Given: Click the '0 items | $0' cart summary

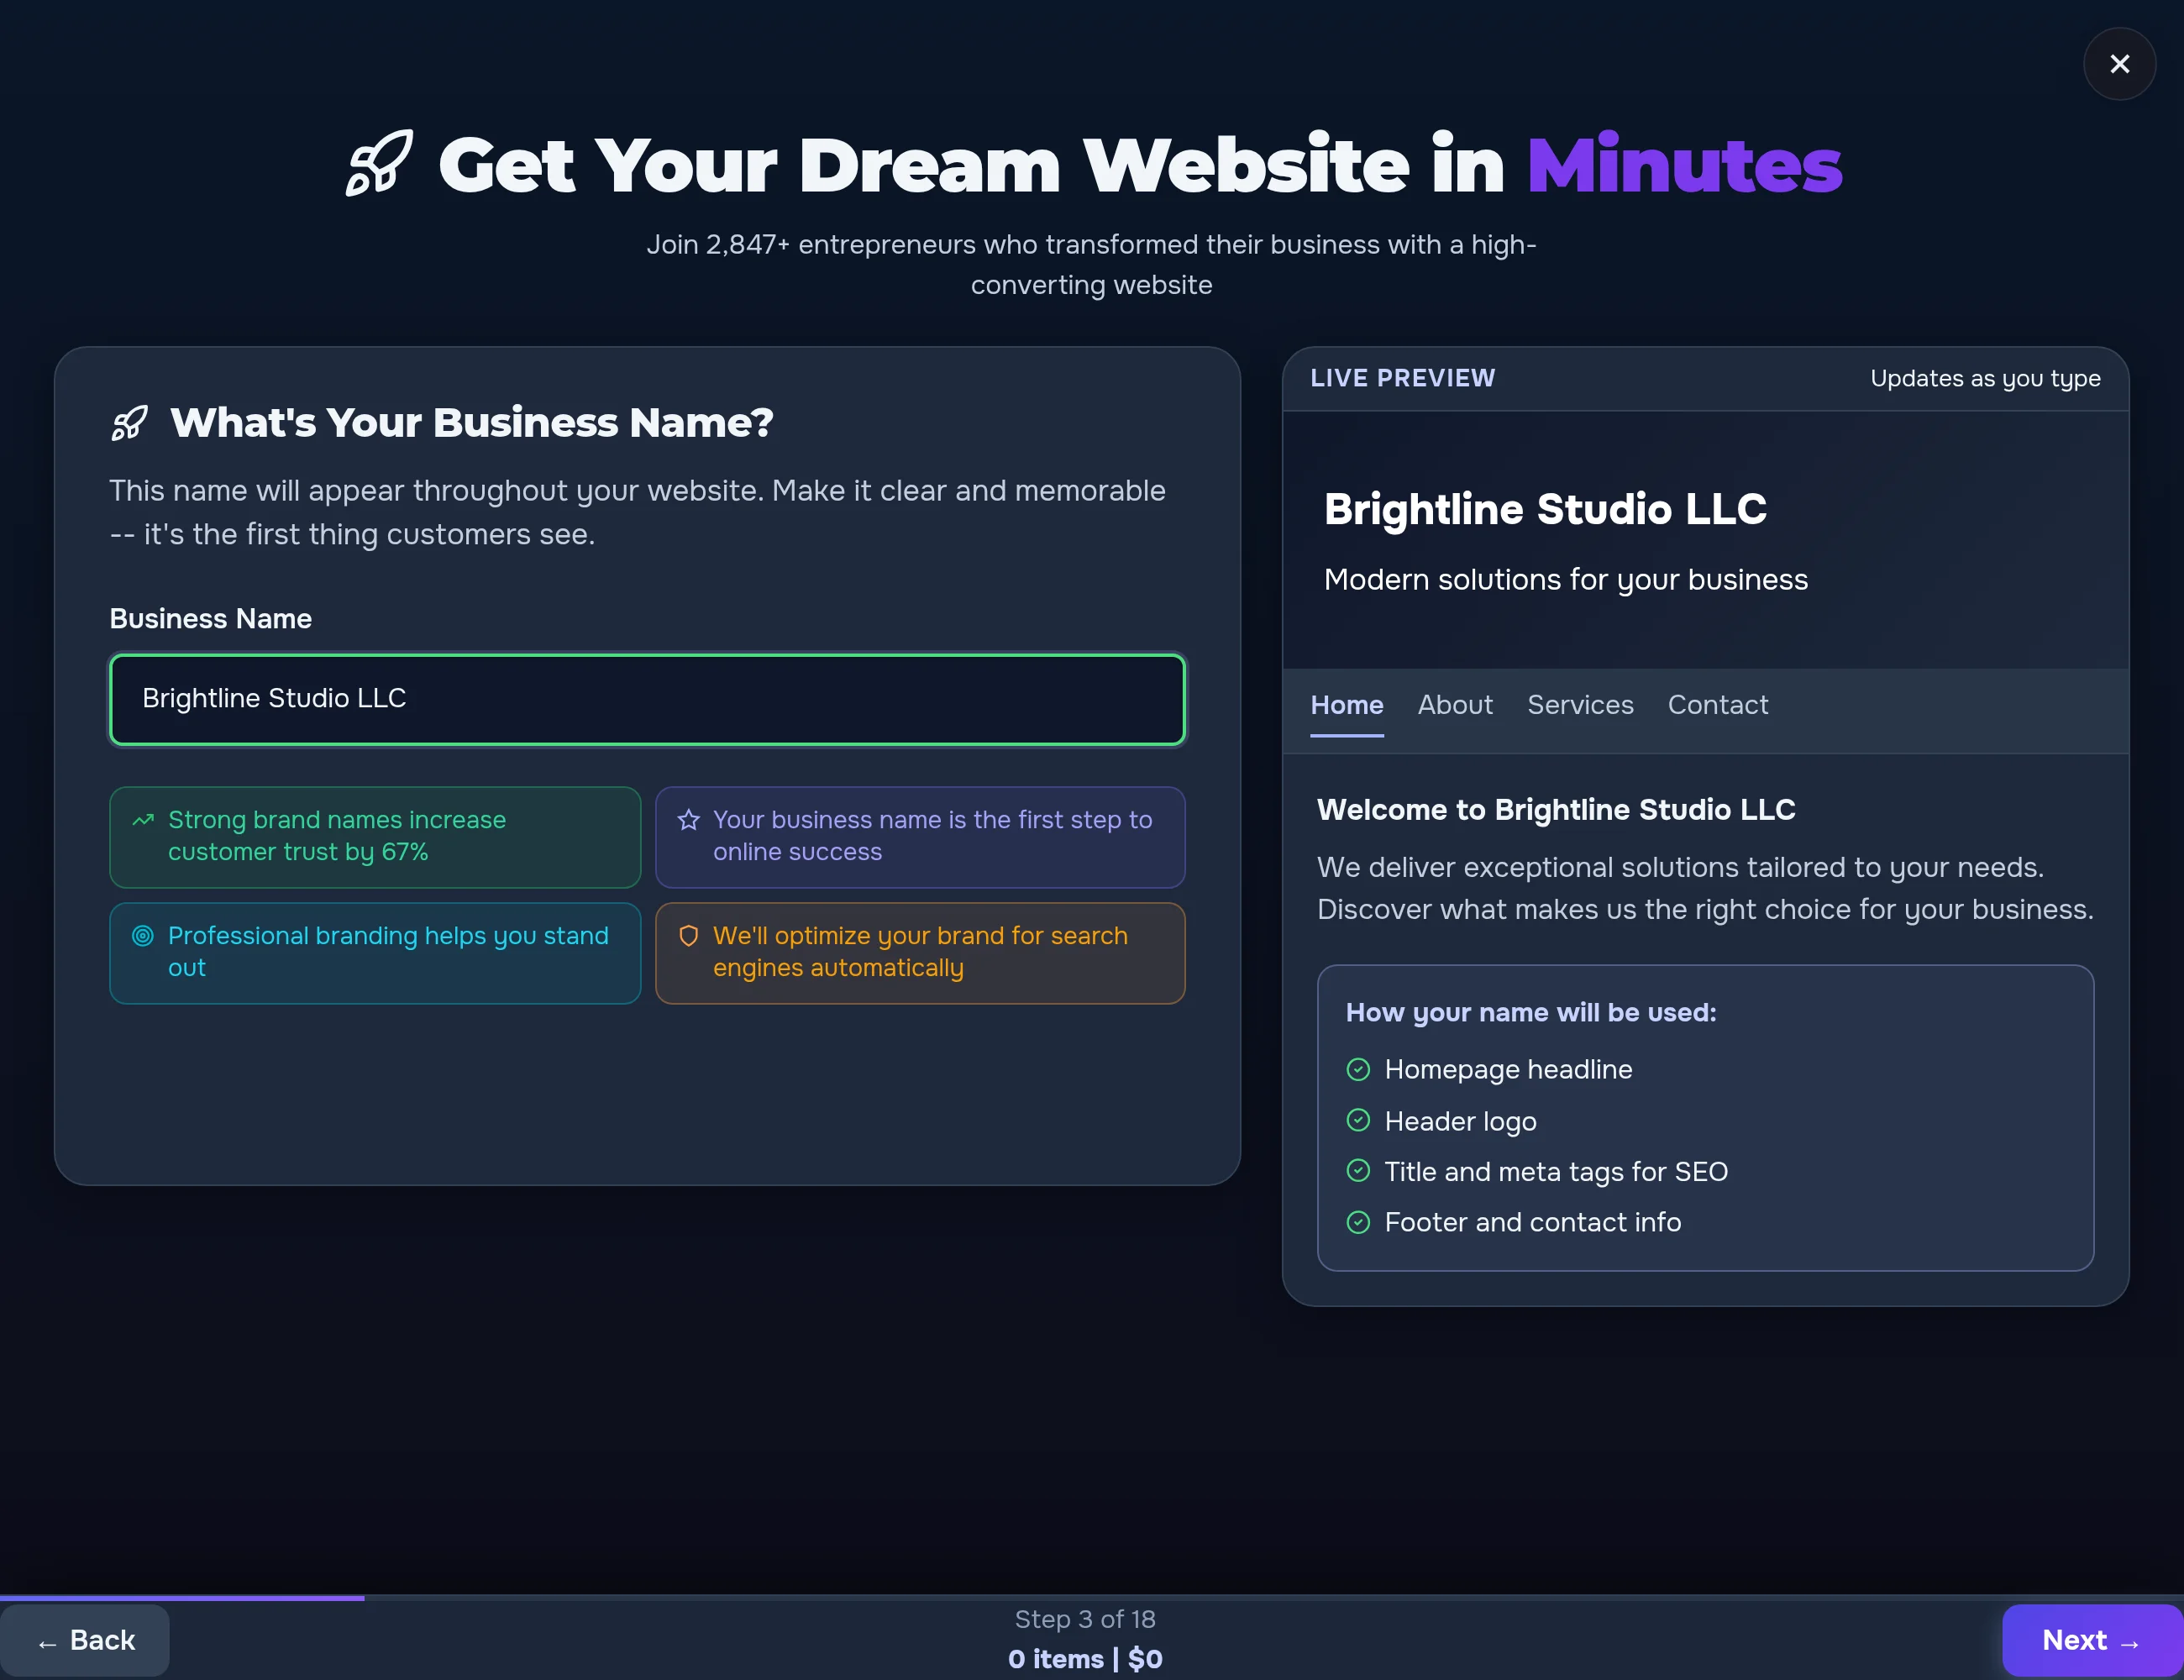Looking at the screenshot, I should pyautogui.click(x=1085, y=1659).
